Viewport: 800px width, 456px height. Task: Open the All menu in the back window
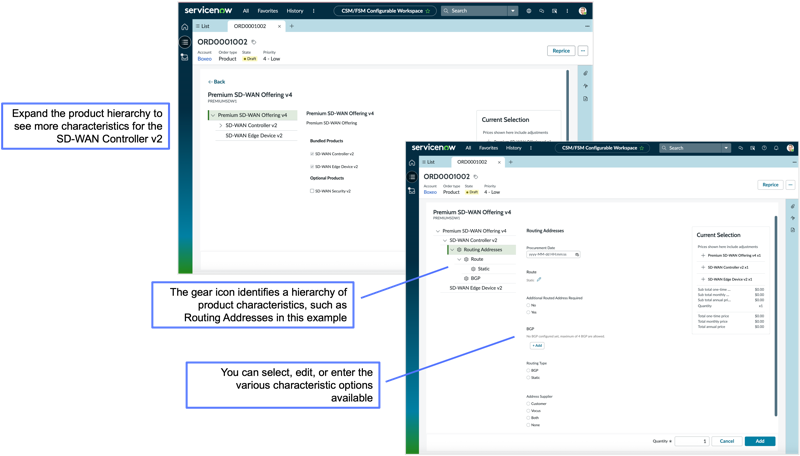[246, 11]
